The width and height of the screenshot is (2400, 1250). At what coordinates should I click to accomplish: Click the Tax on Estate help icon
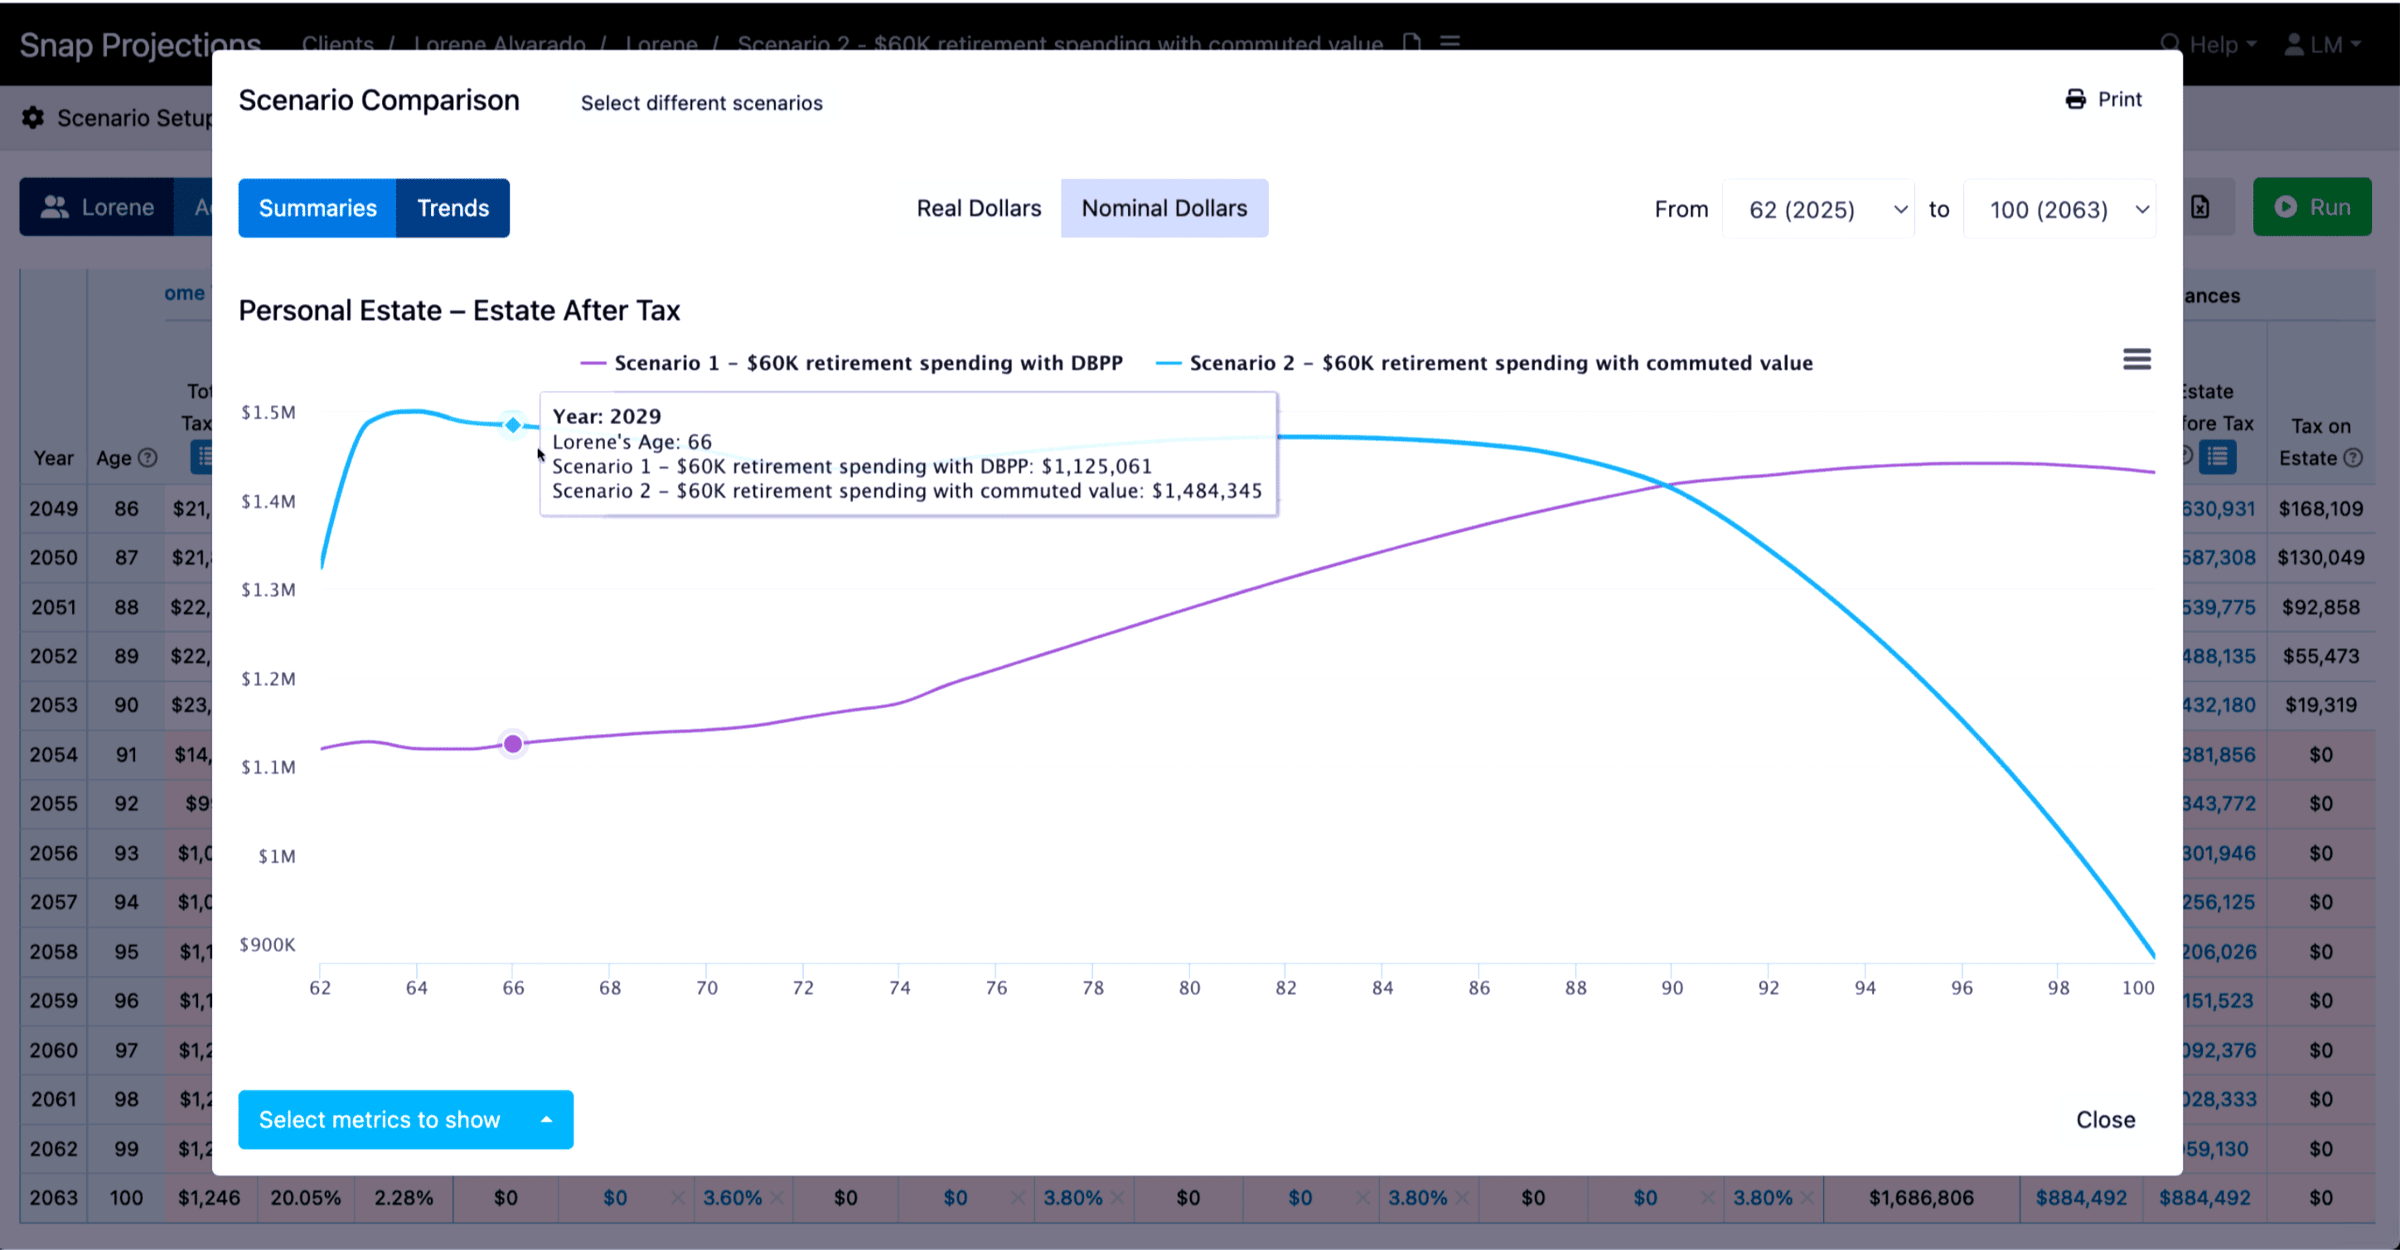click(x=2353, y=458)
